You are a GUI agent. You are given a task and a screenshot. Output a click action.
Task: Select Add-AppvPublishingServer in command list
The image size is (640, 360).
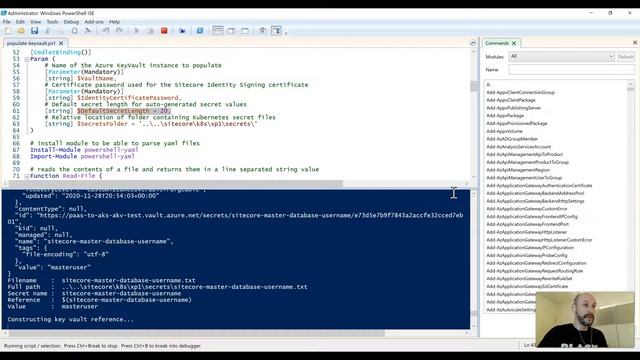(x=513, y=108)
